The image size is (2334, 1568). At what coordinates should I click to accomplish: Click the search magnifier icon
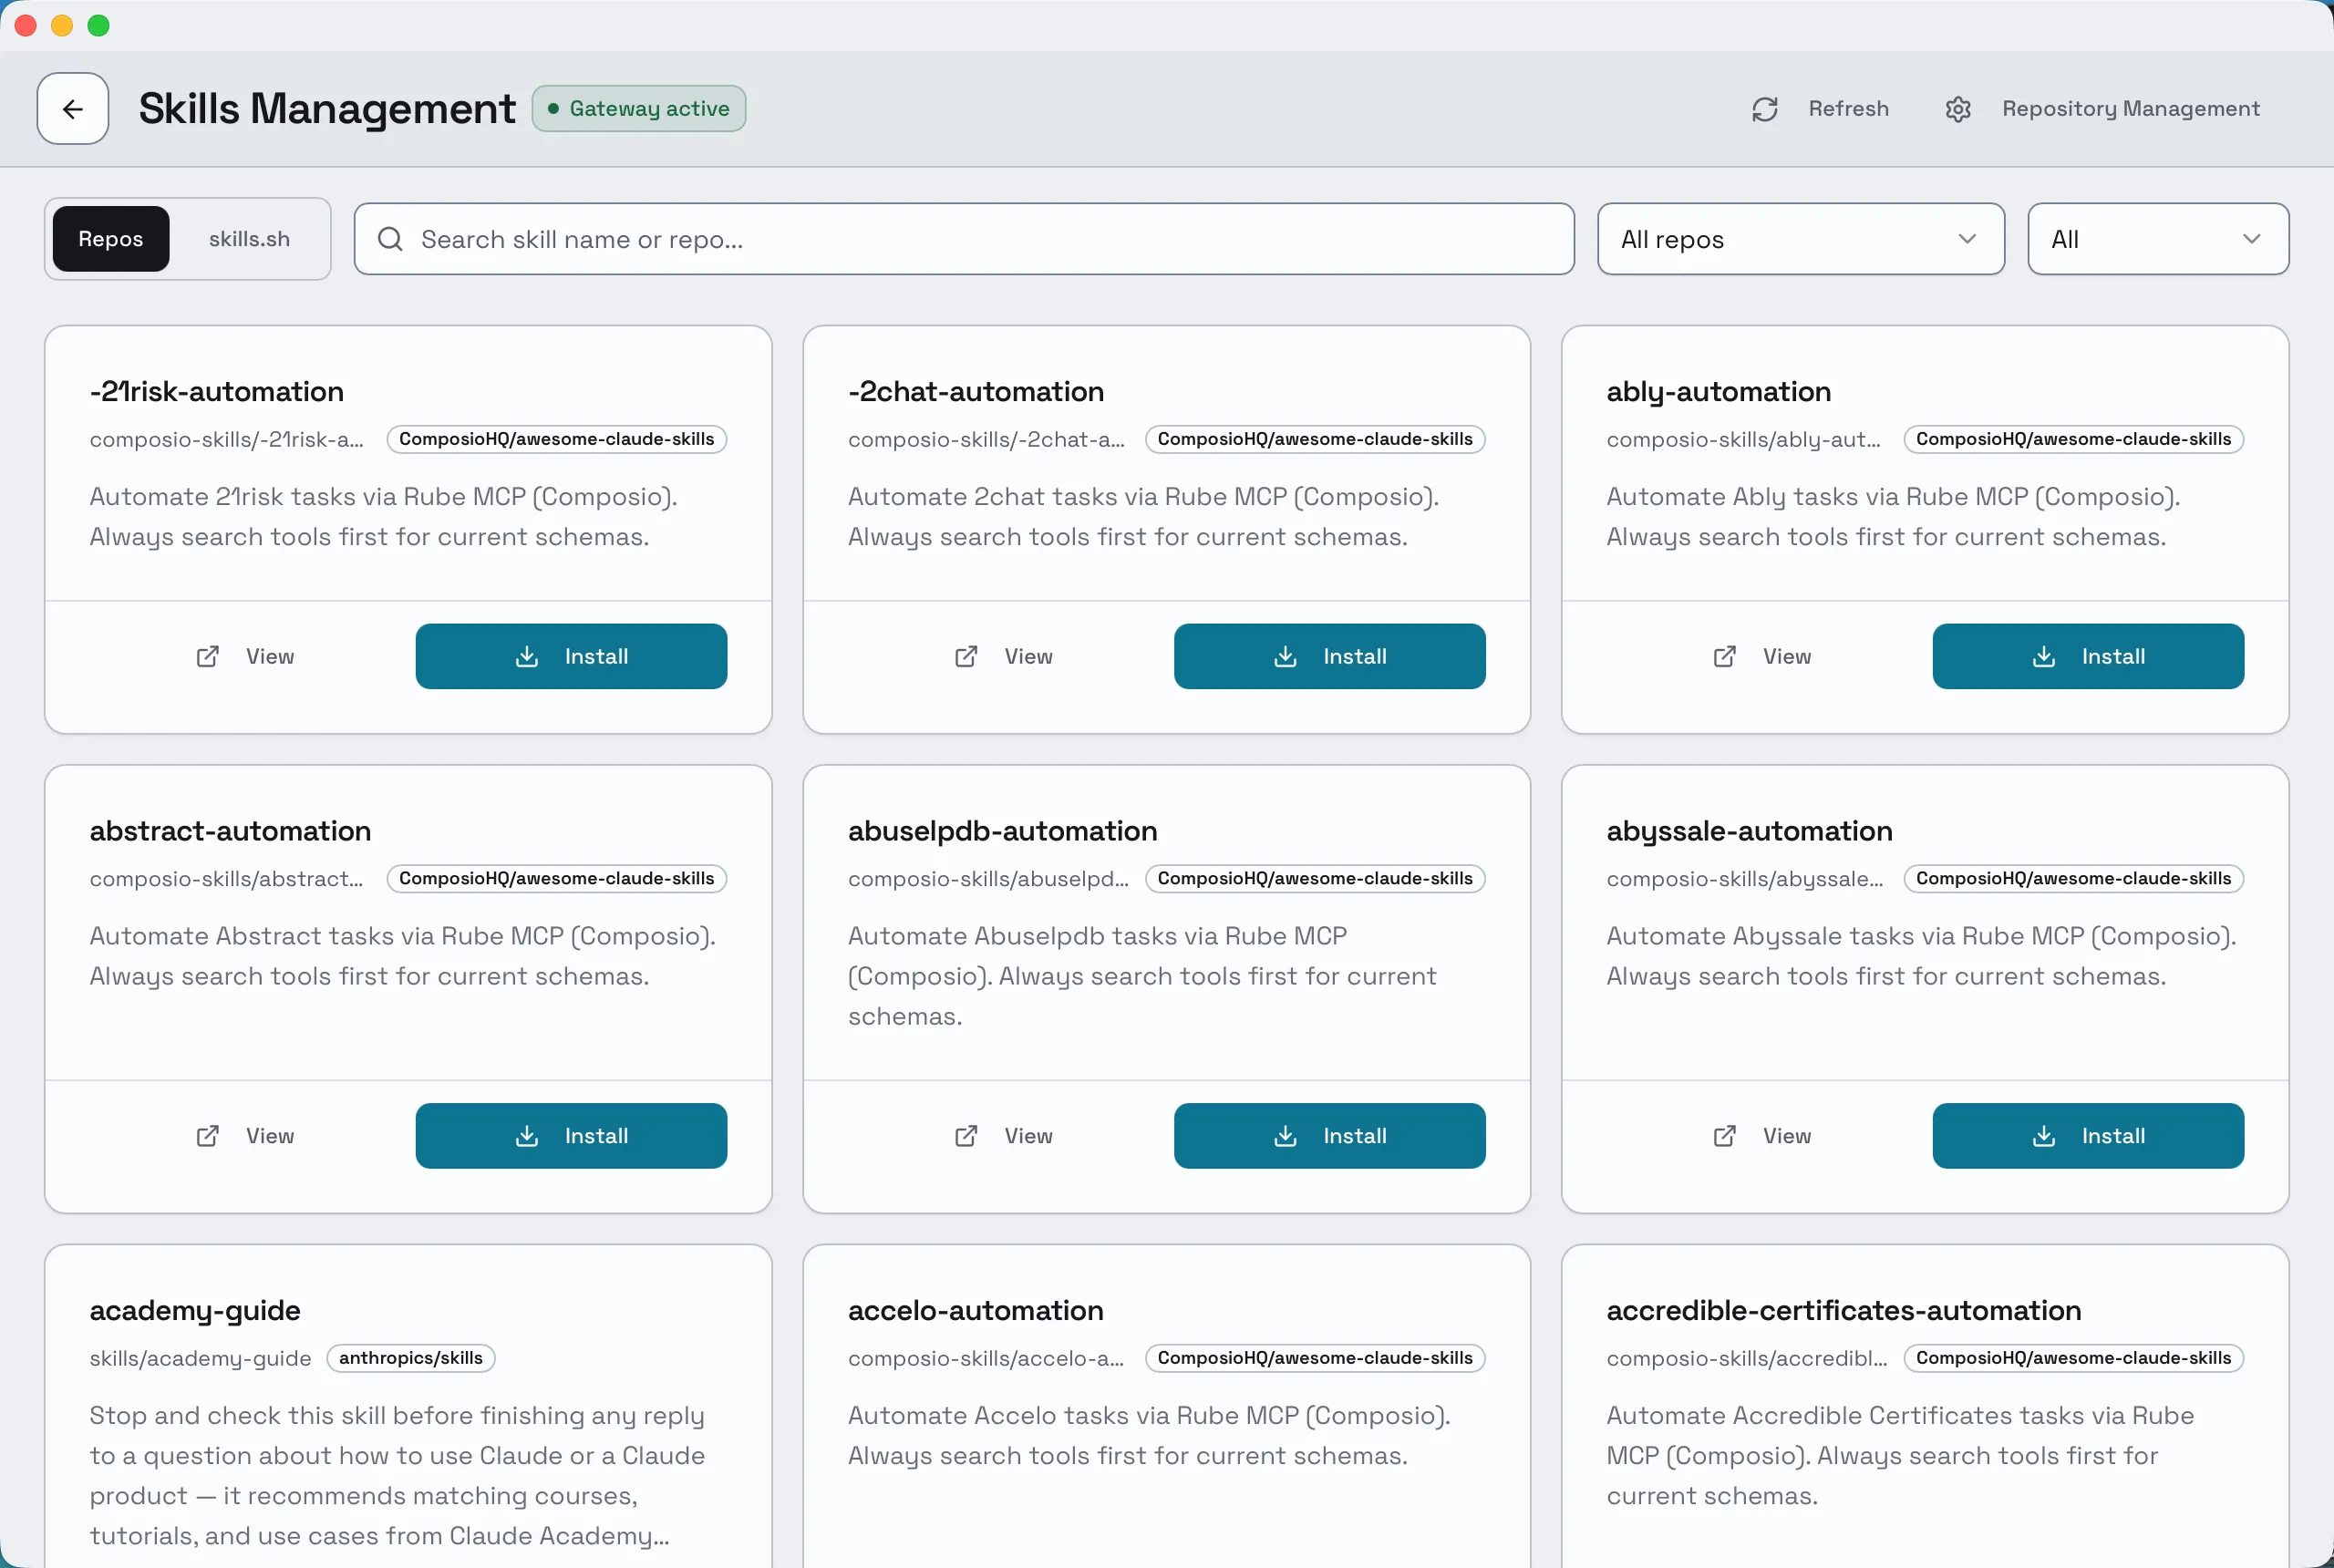point(390,239)
